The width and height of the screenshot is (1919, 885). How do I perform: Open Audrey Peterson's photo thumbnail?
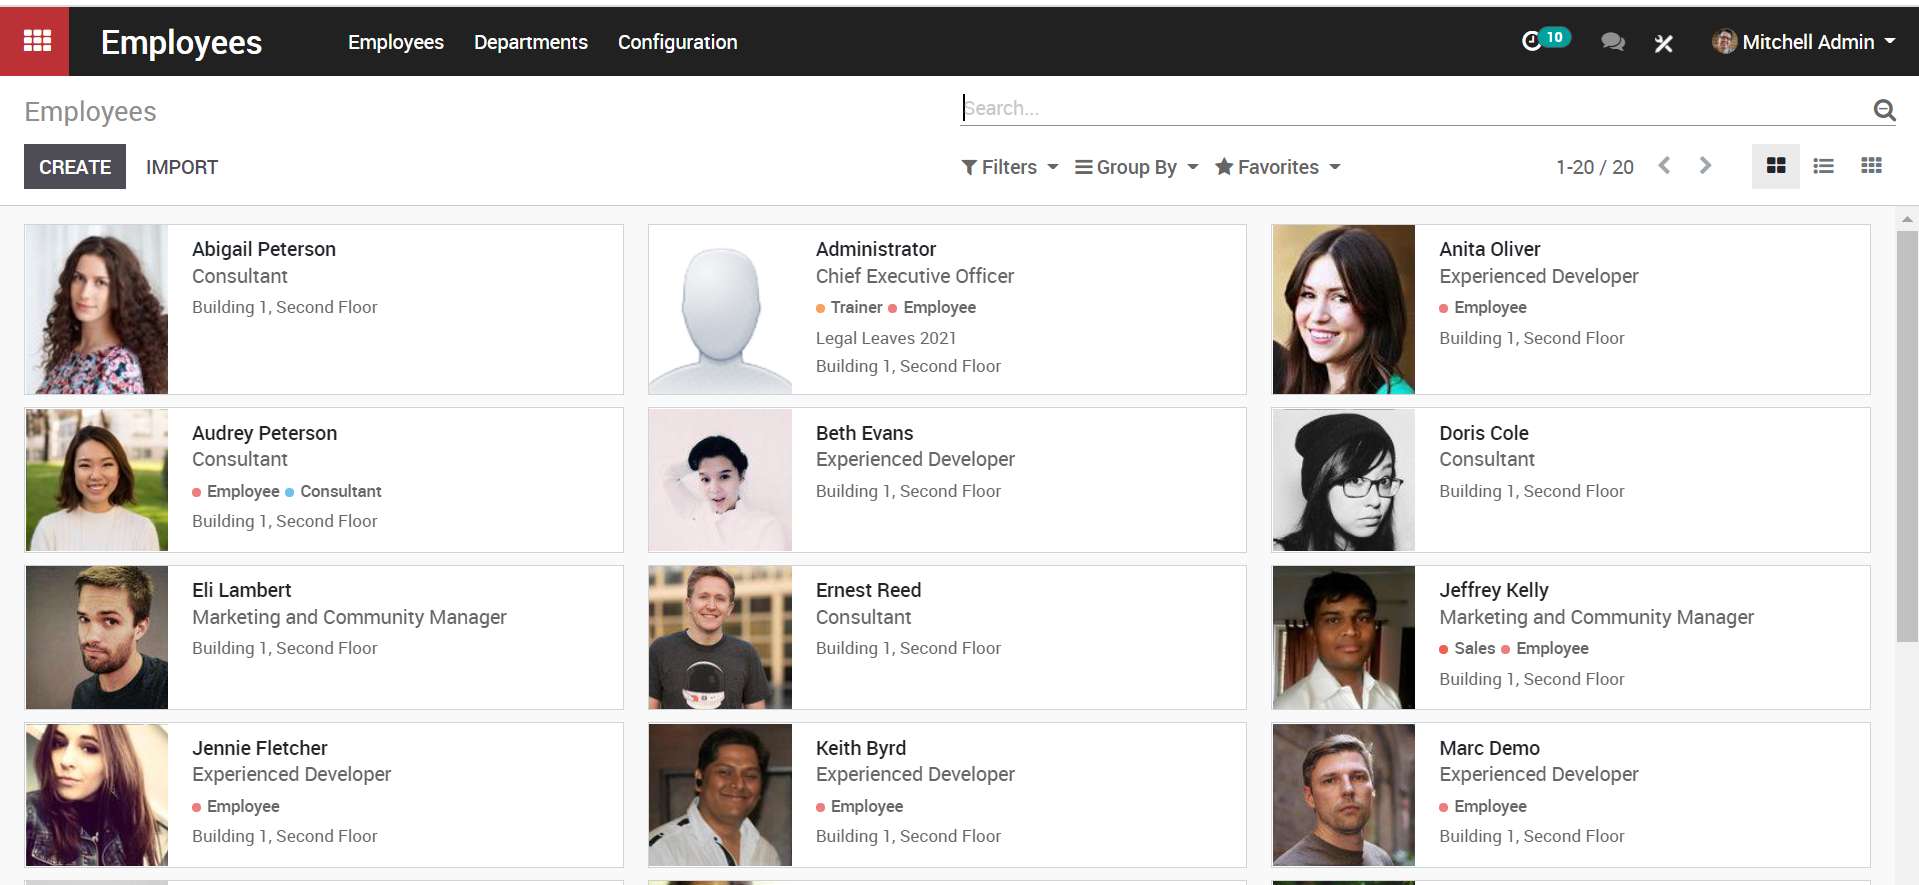pos(97,480)
